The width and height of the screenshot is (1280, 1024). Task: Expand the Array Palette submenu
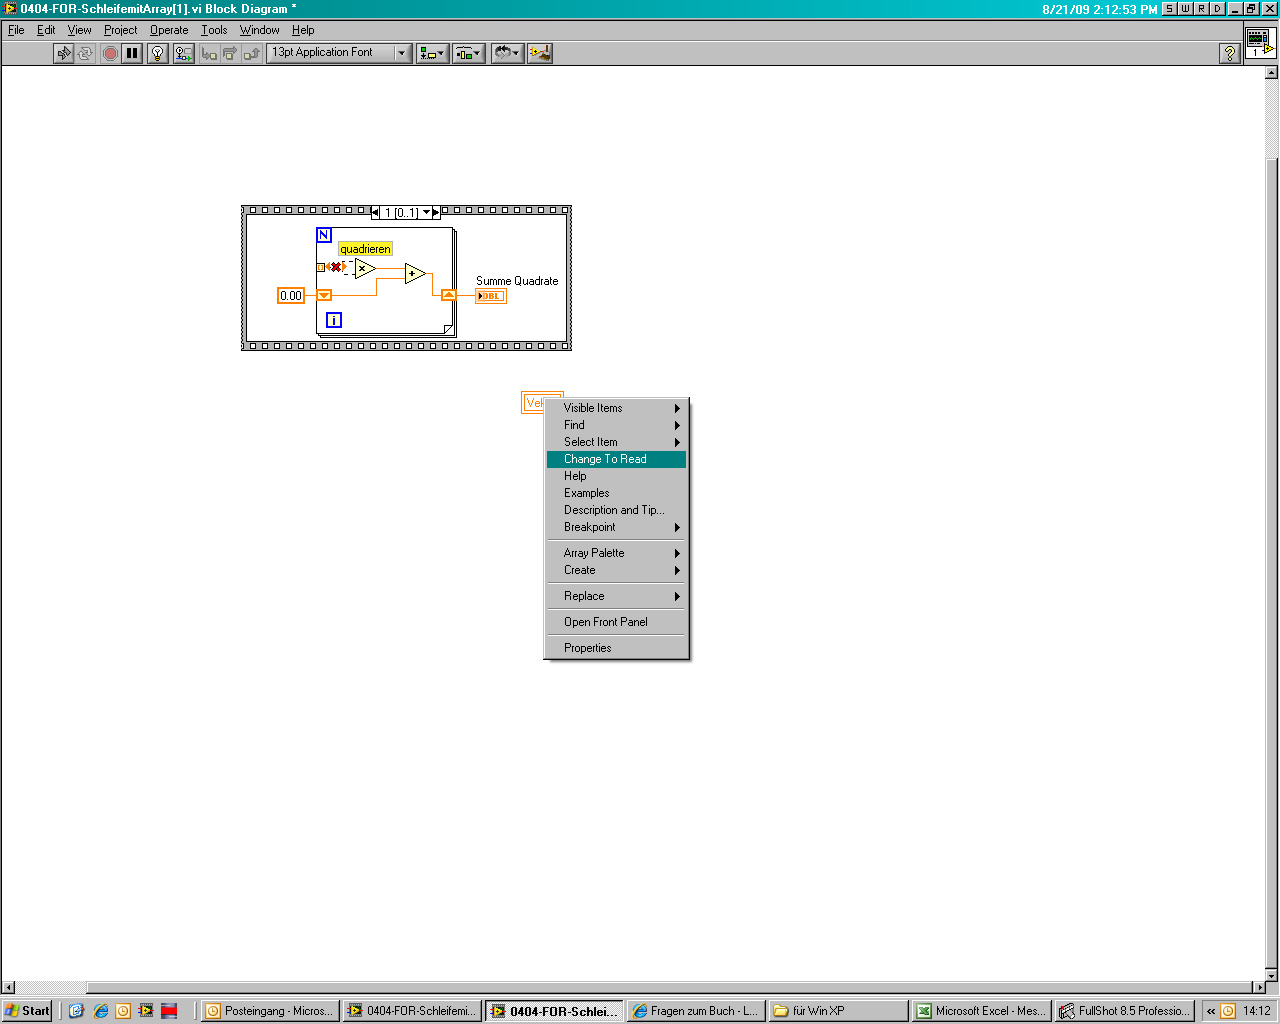click(x=616, y=553)
